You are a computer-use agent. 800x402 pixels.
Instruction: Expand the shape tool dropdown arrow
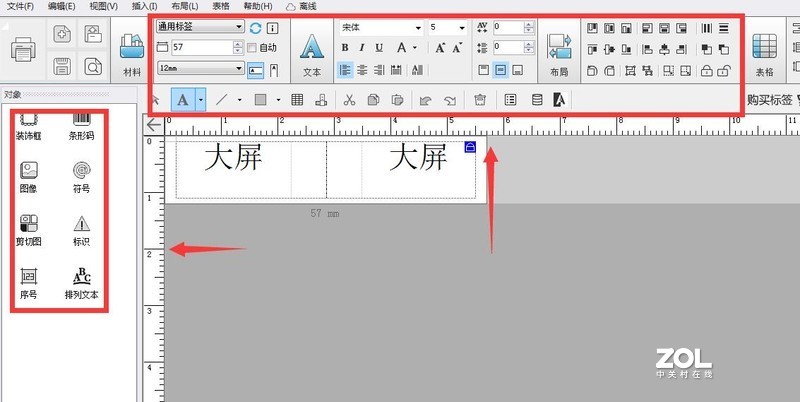[x=279, y=100]
